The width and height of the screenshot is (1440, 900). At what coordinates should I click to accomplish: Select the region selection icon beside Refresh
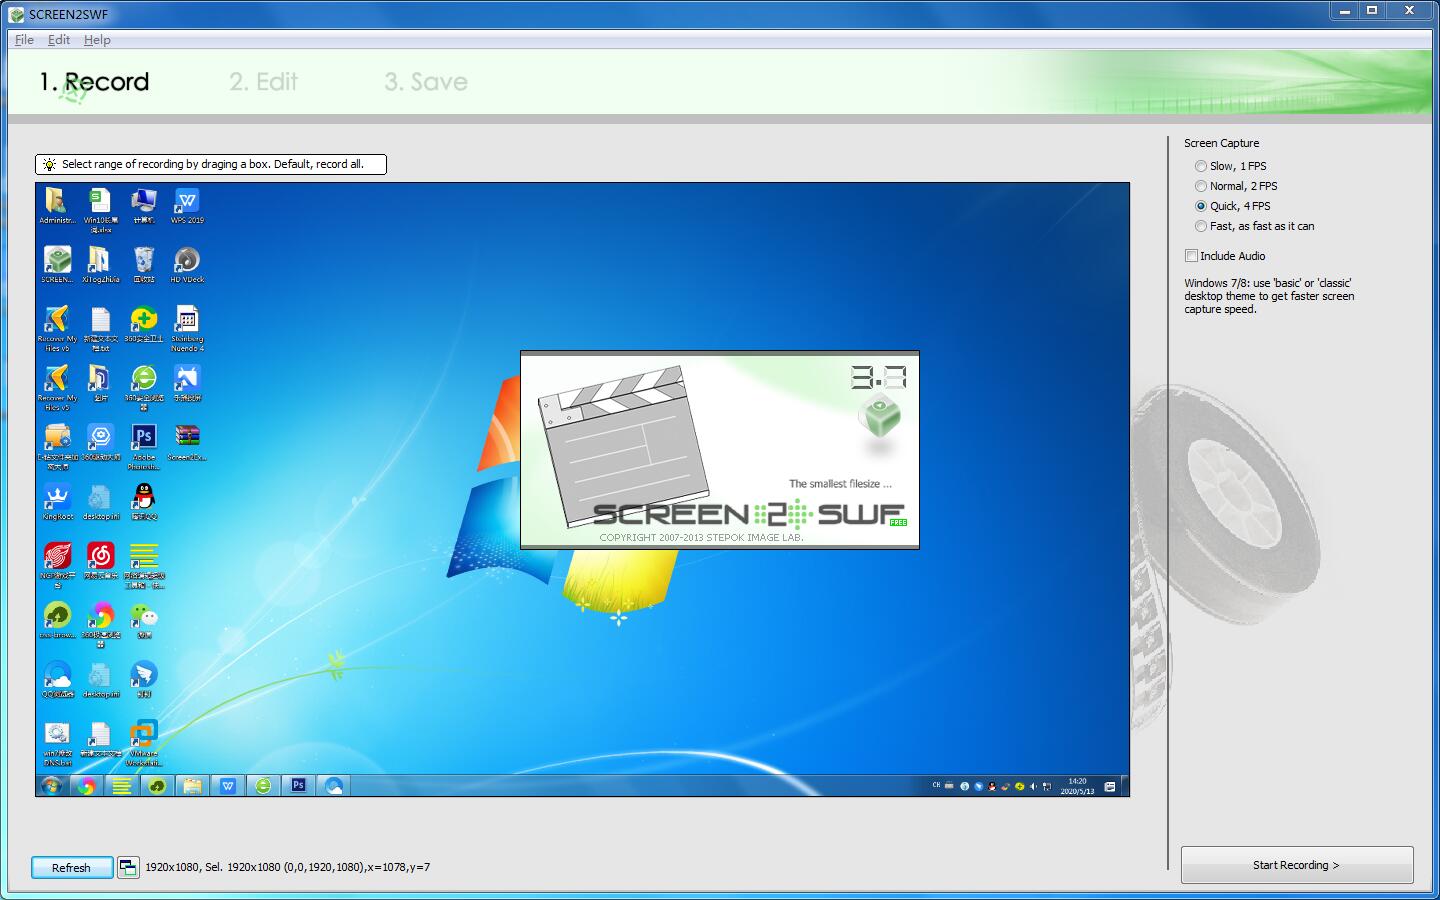pyautogui.click(x=128, y=867)
